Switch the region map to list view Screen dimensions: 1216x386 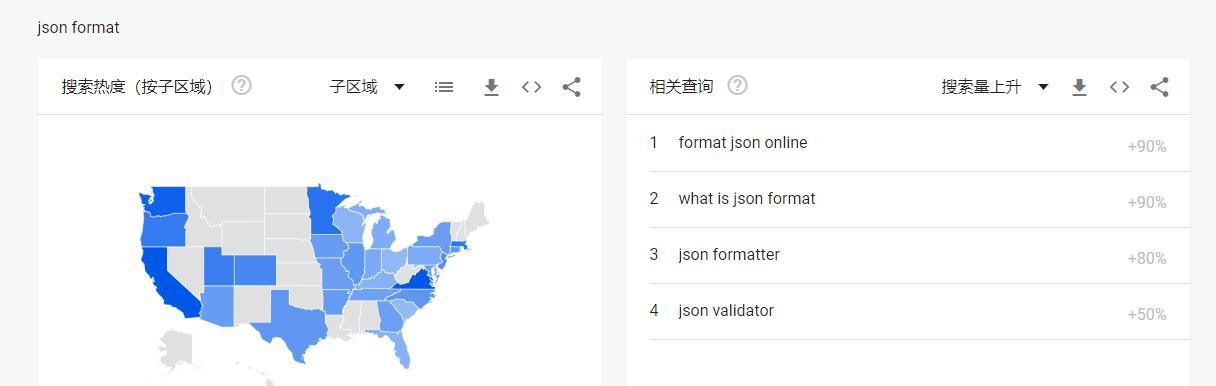click(x=444, y=87)
